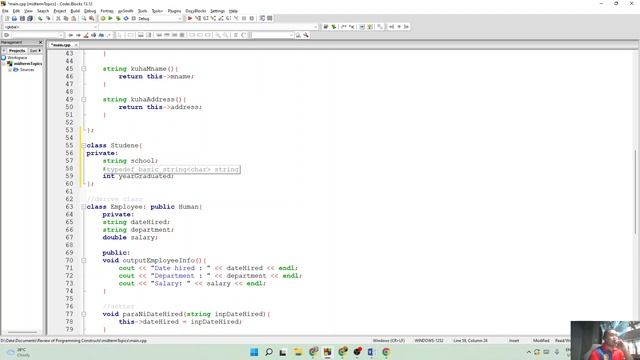Switch to the Projects management tab
This screenshot has width=640, height=360.
[x=17, y=51]
